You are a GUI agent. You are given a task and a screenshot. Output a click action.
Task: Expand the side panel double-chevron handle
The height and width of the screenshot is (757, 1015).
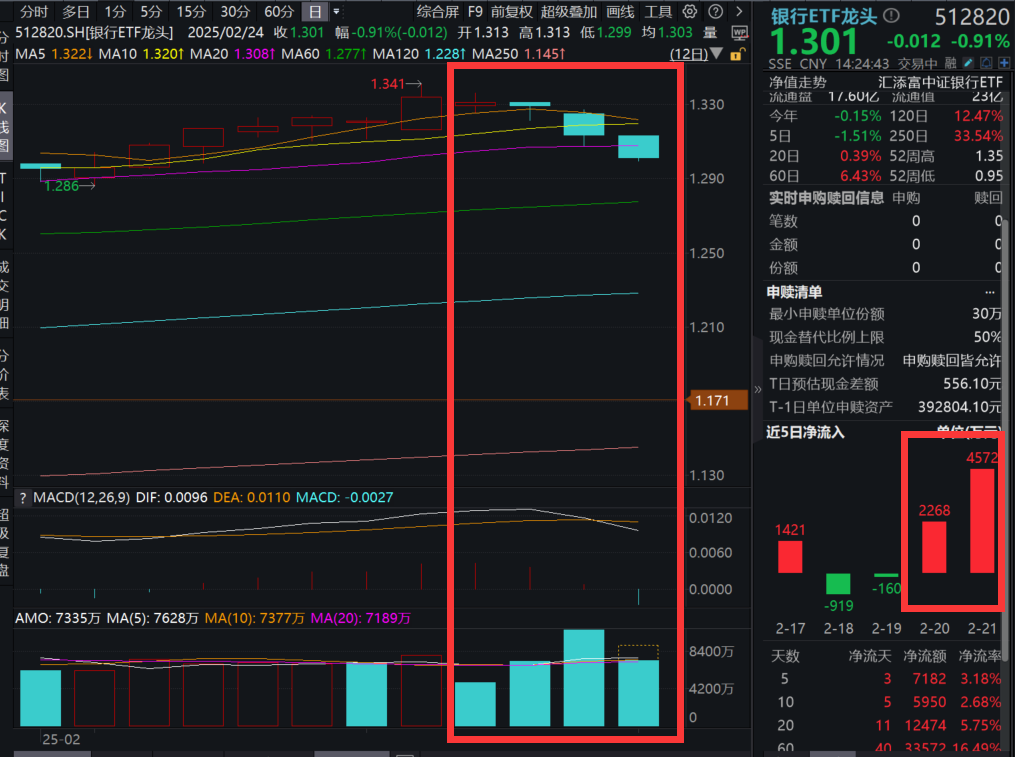coord(757,389)
